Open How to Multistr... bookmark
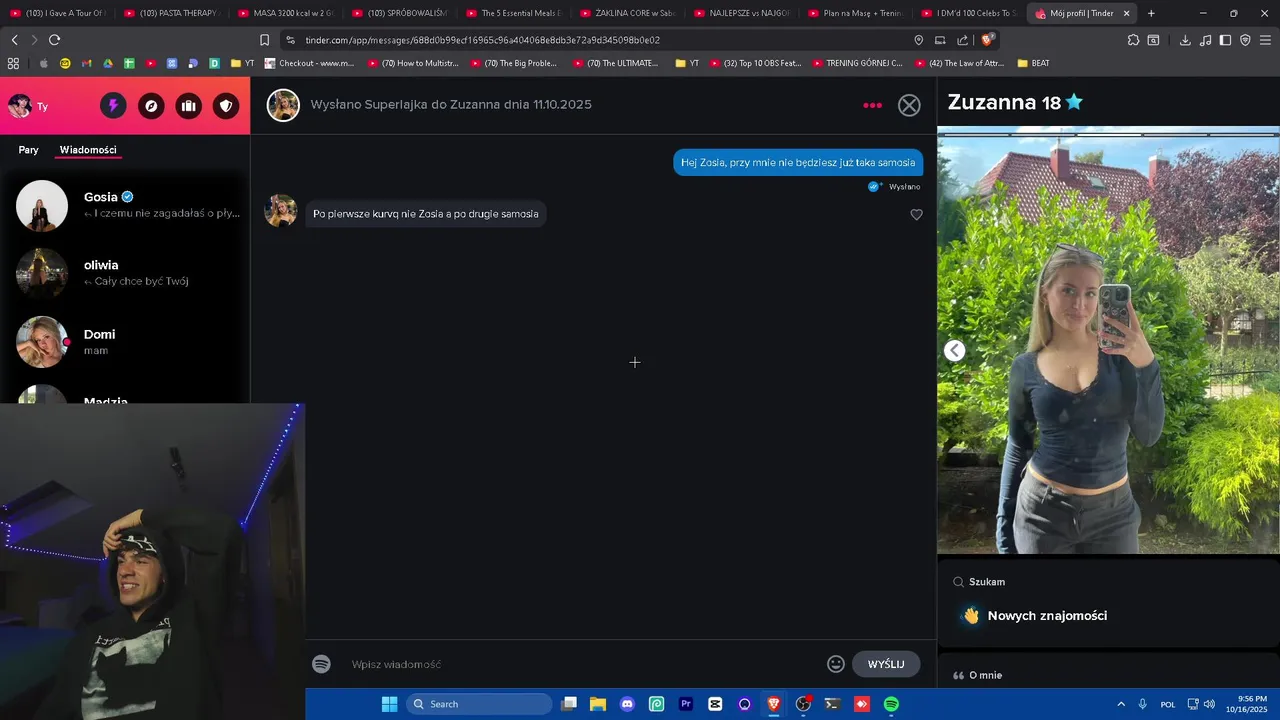 (413, 63)
